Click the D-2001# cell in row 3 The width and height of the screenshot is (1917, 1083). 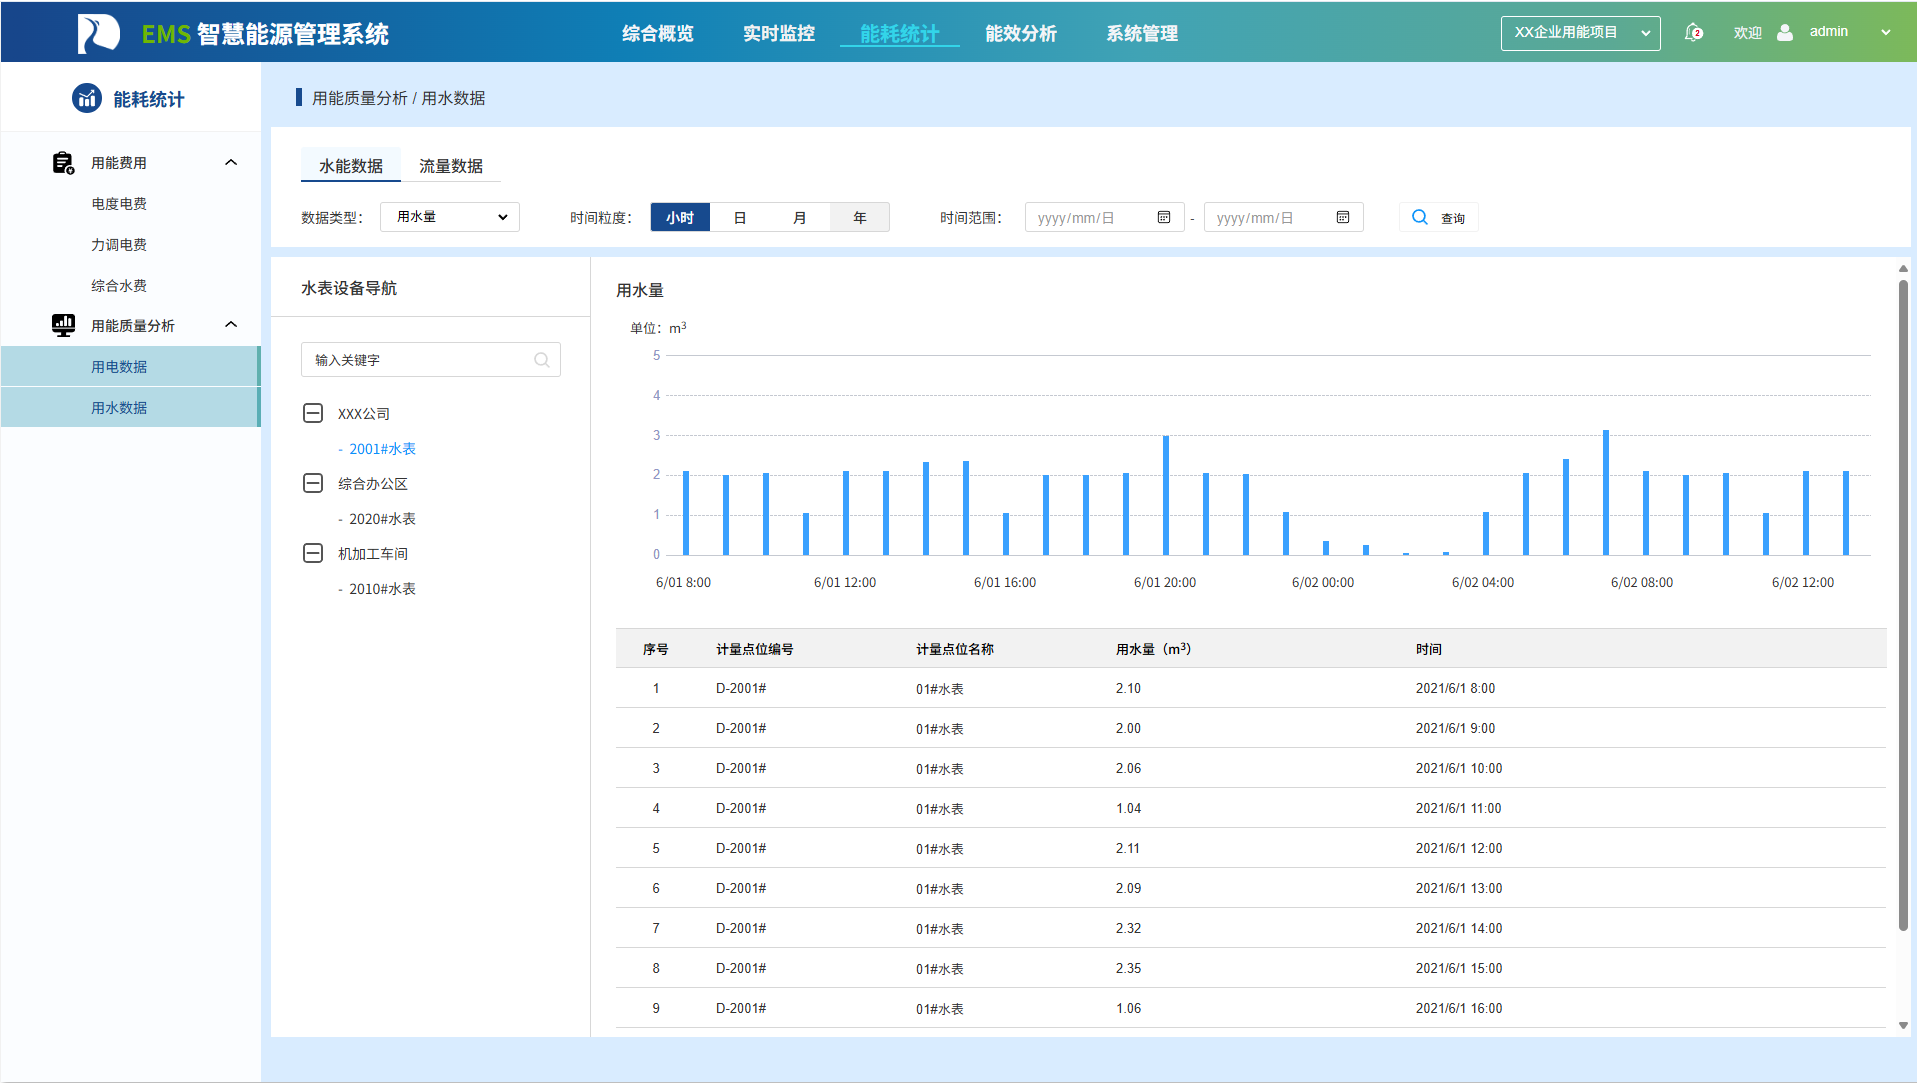[741, 769]
